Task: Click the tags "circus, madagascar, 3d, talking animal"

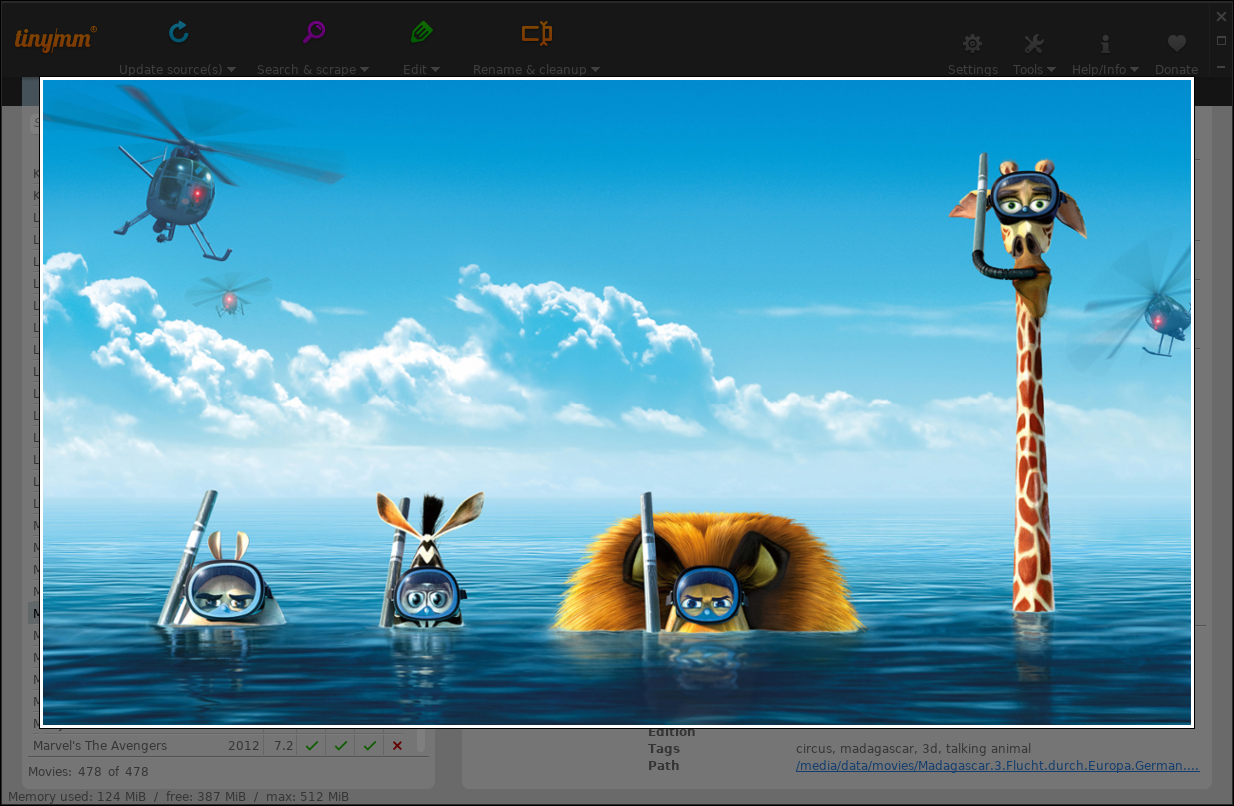Action: click(x=913, y=749)
